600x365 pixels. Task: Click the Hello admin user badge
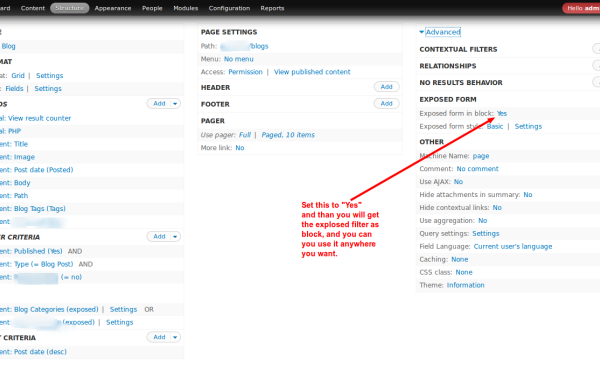[581, 8]
